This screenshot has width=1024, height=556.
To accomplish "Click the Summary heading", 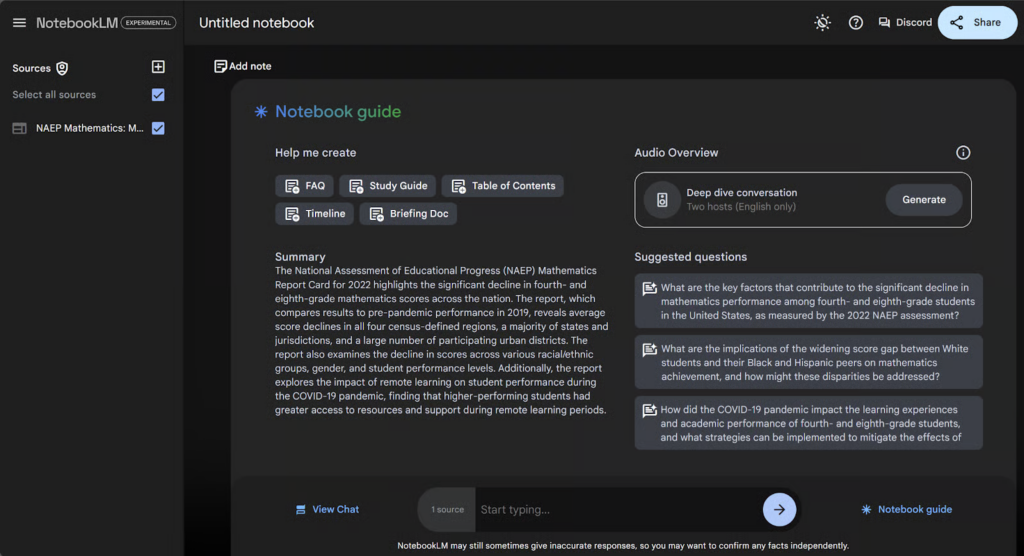I will 300,257.
